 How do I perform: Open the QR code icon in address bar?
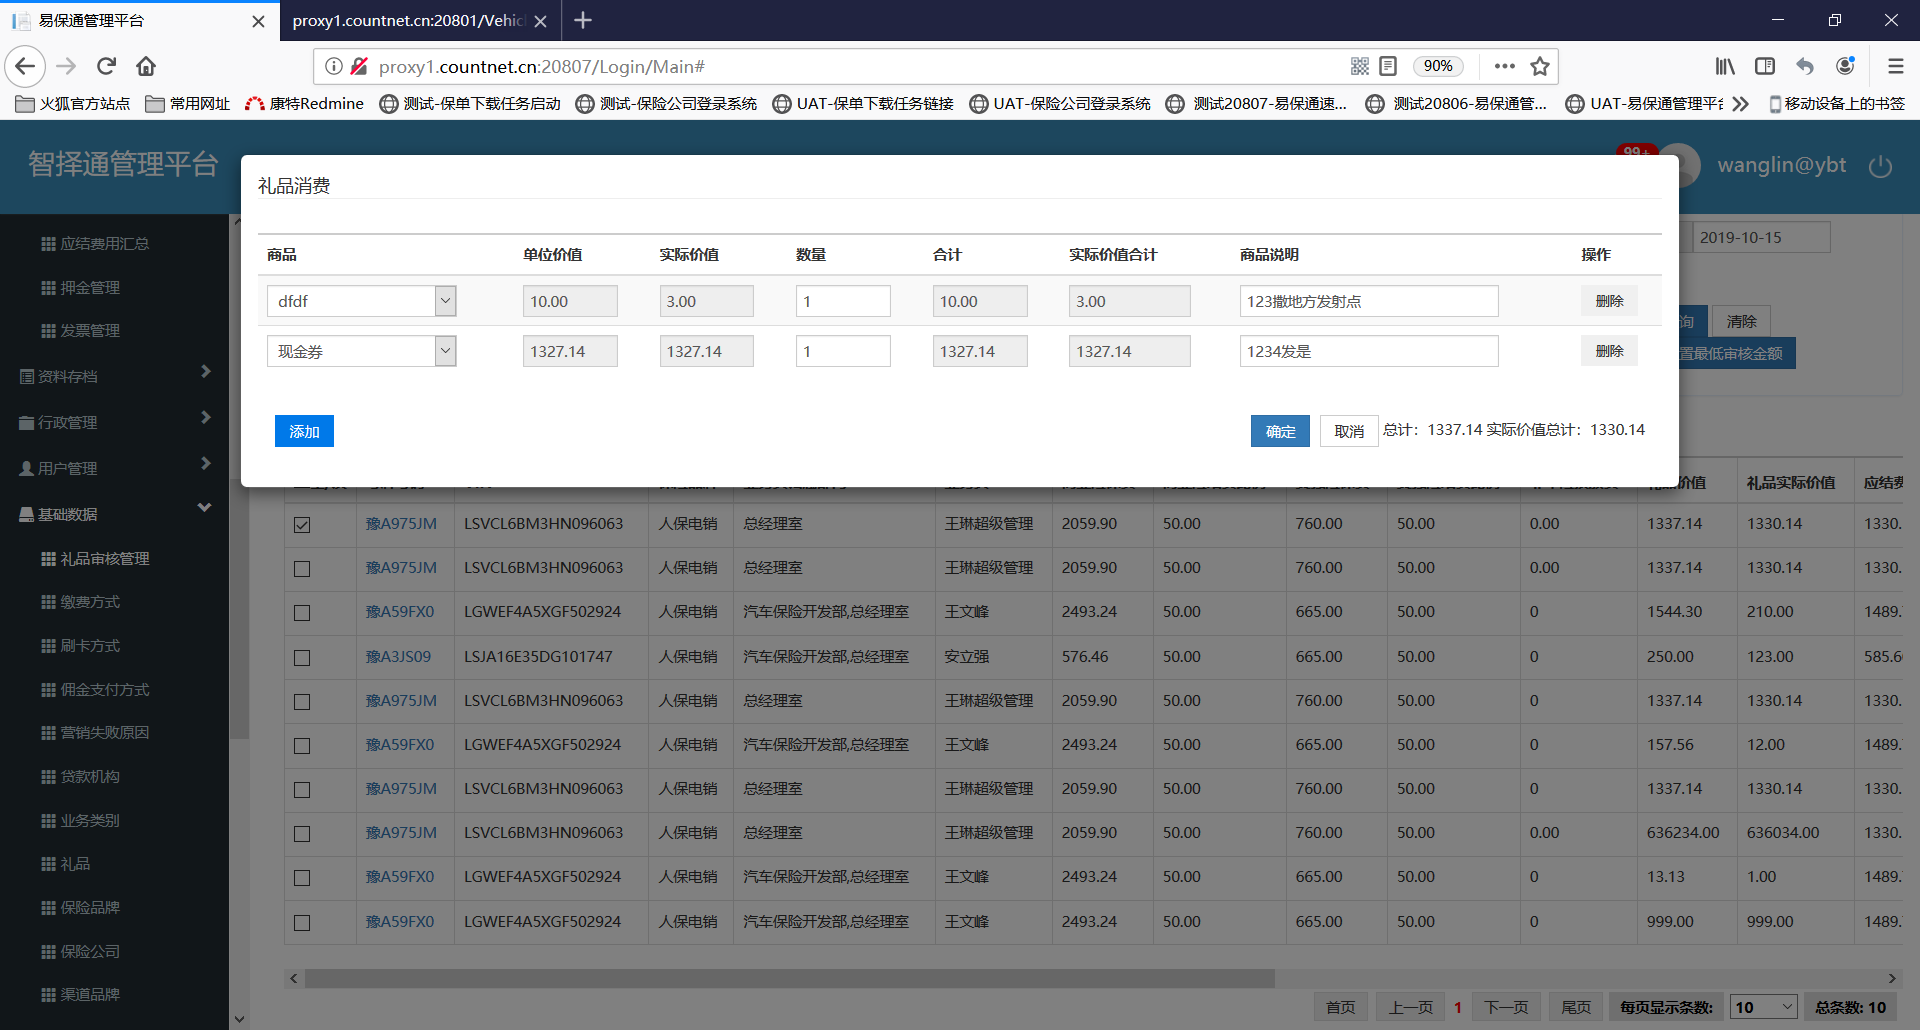1359,66
